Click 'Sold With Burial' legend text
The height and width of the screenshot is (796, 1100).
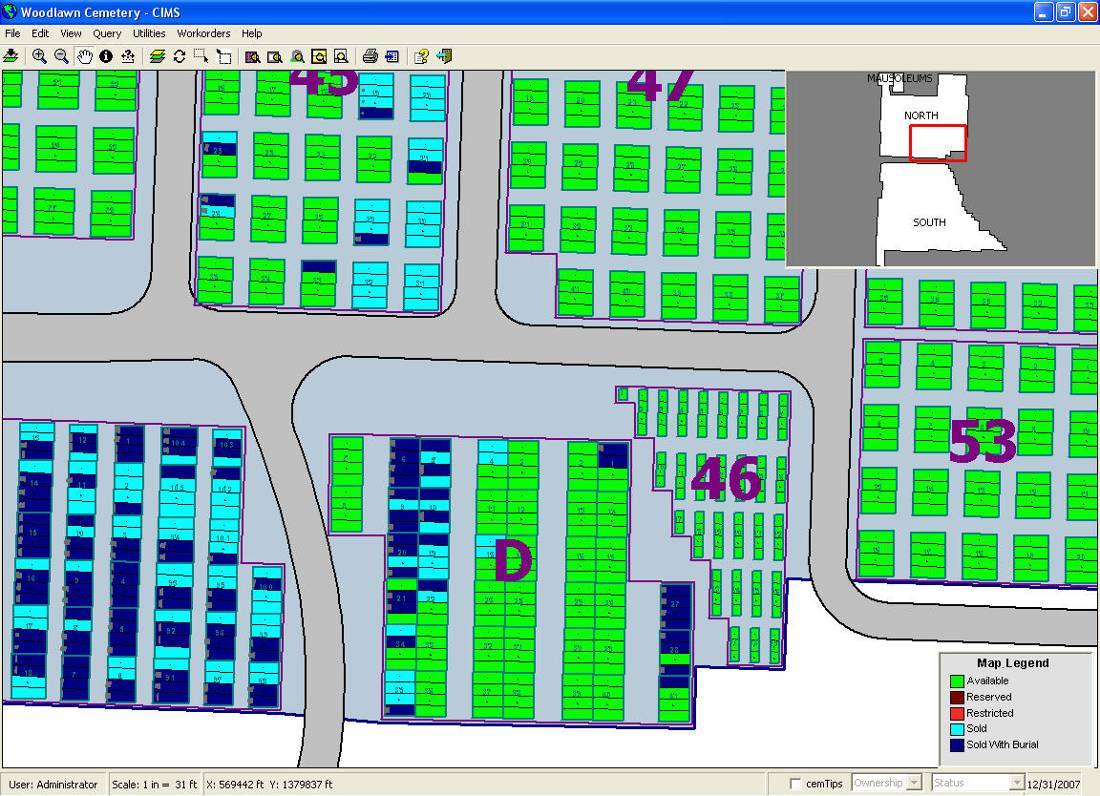(x=1002, y=745)
